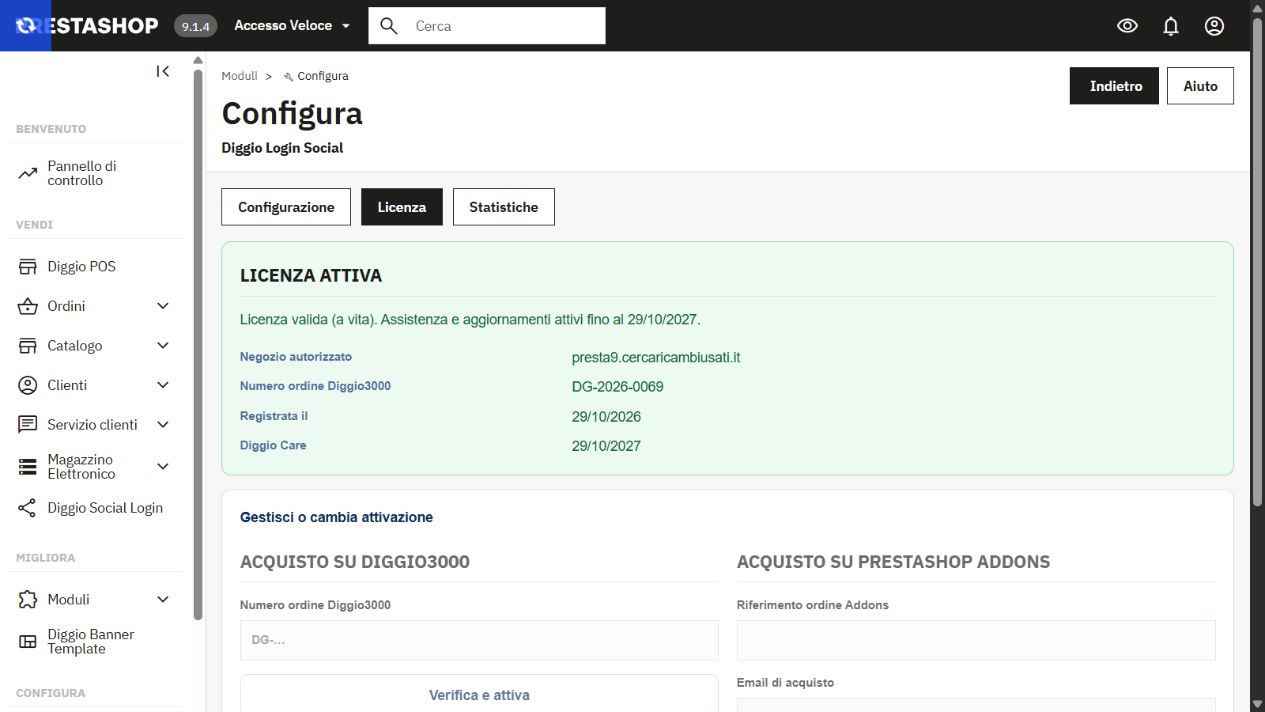
Task: Open the Accesso Veloce dropdown
Action: click(x=292, y=26)
